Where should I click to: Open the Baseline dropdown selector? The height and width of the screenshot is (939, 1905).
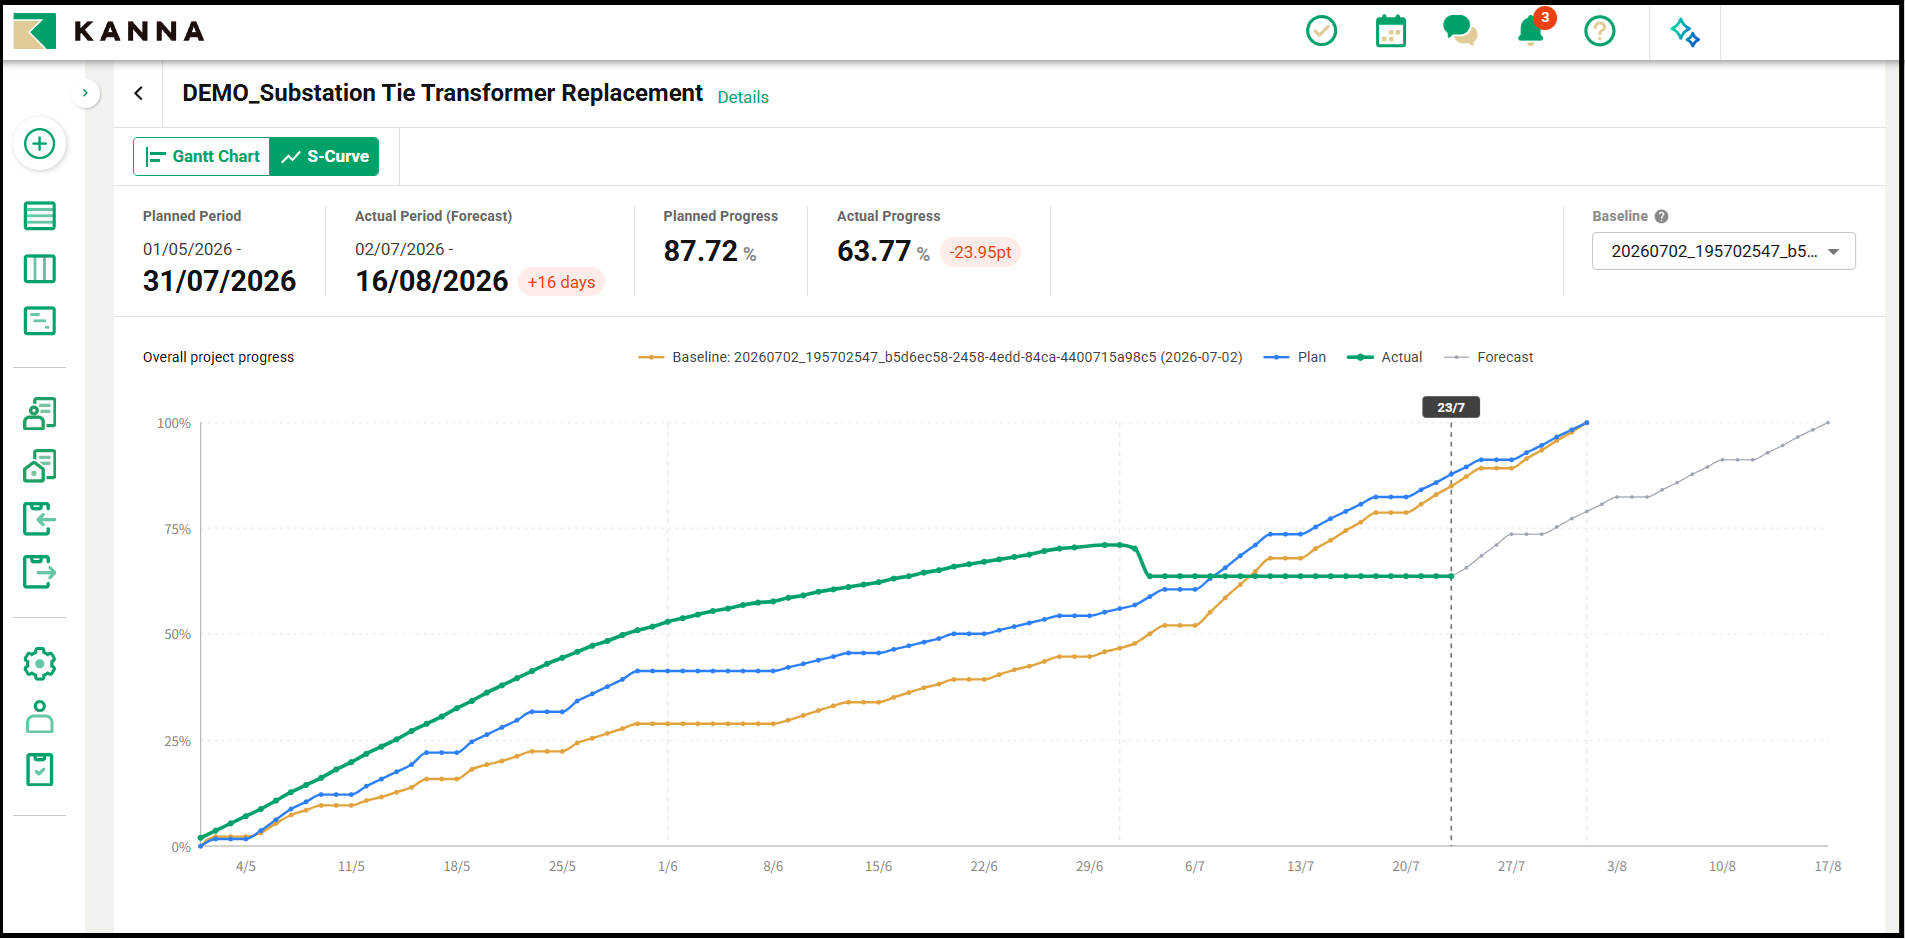click(x=1723, y=251)
